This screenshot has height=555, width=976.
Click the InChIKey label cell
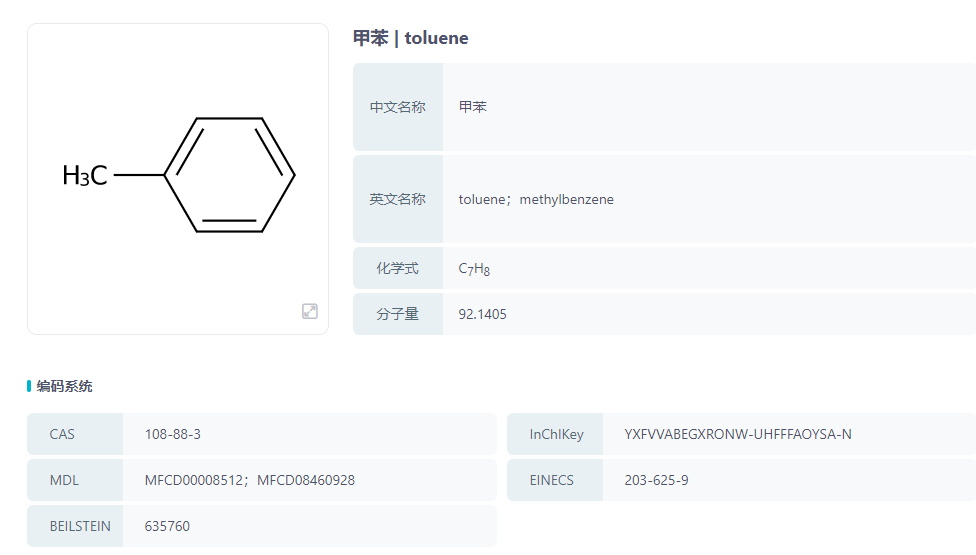[556, 434]
